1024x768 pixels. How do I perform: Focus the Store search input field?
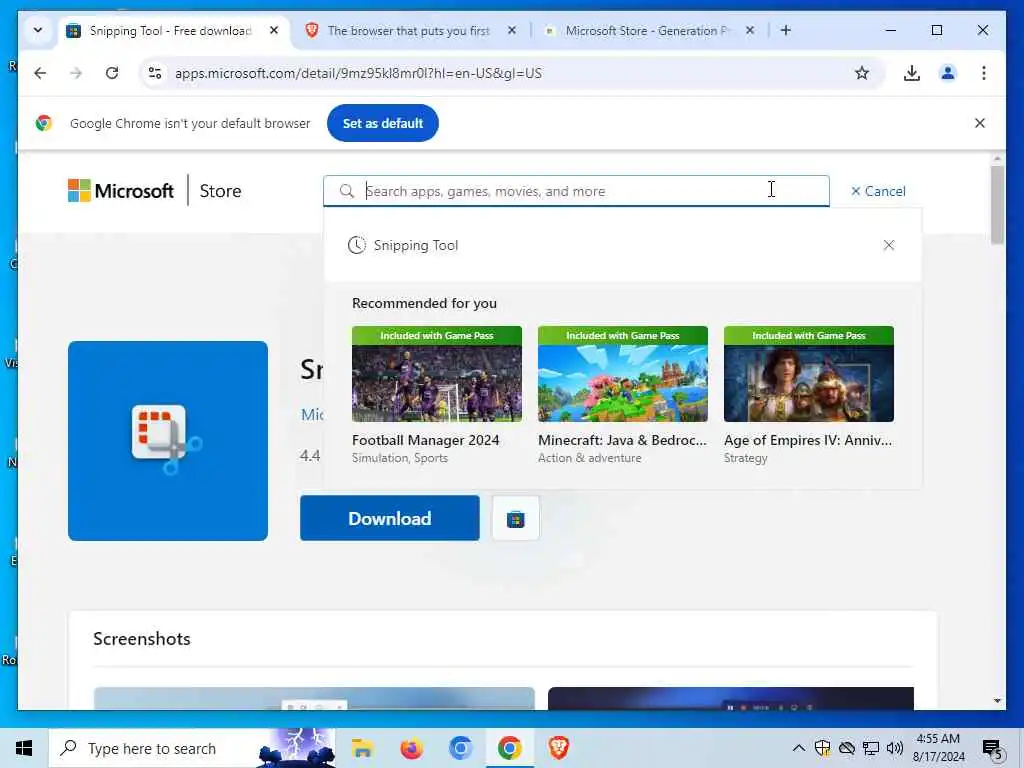point(576,191)
